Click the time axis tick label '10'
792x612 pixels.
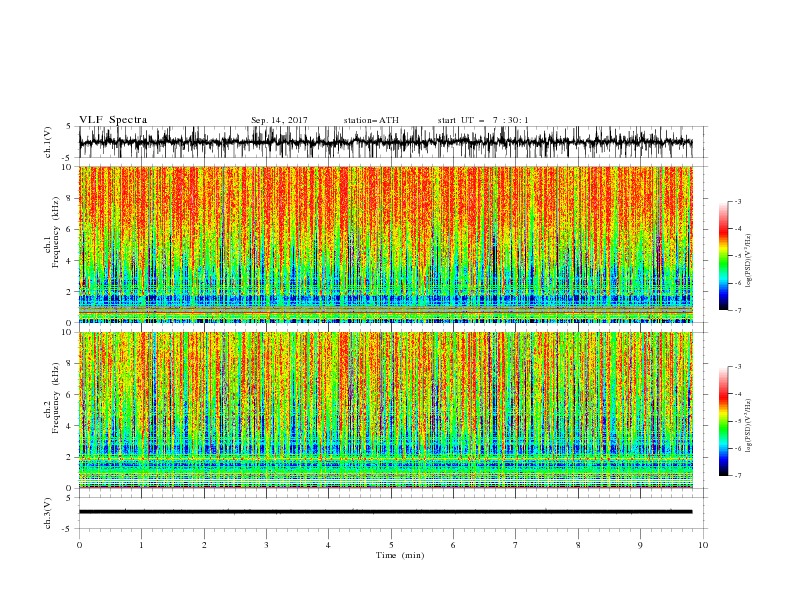(x=703, y=545)
